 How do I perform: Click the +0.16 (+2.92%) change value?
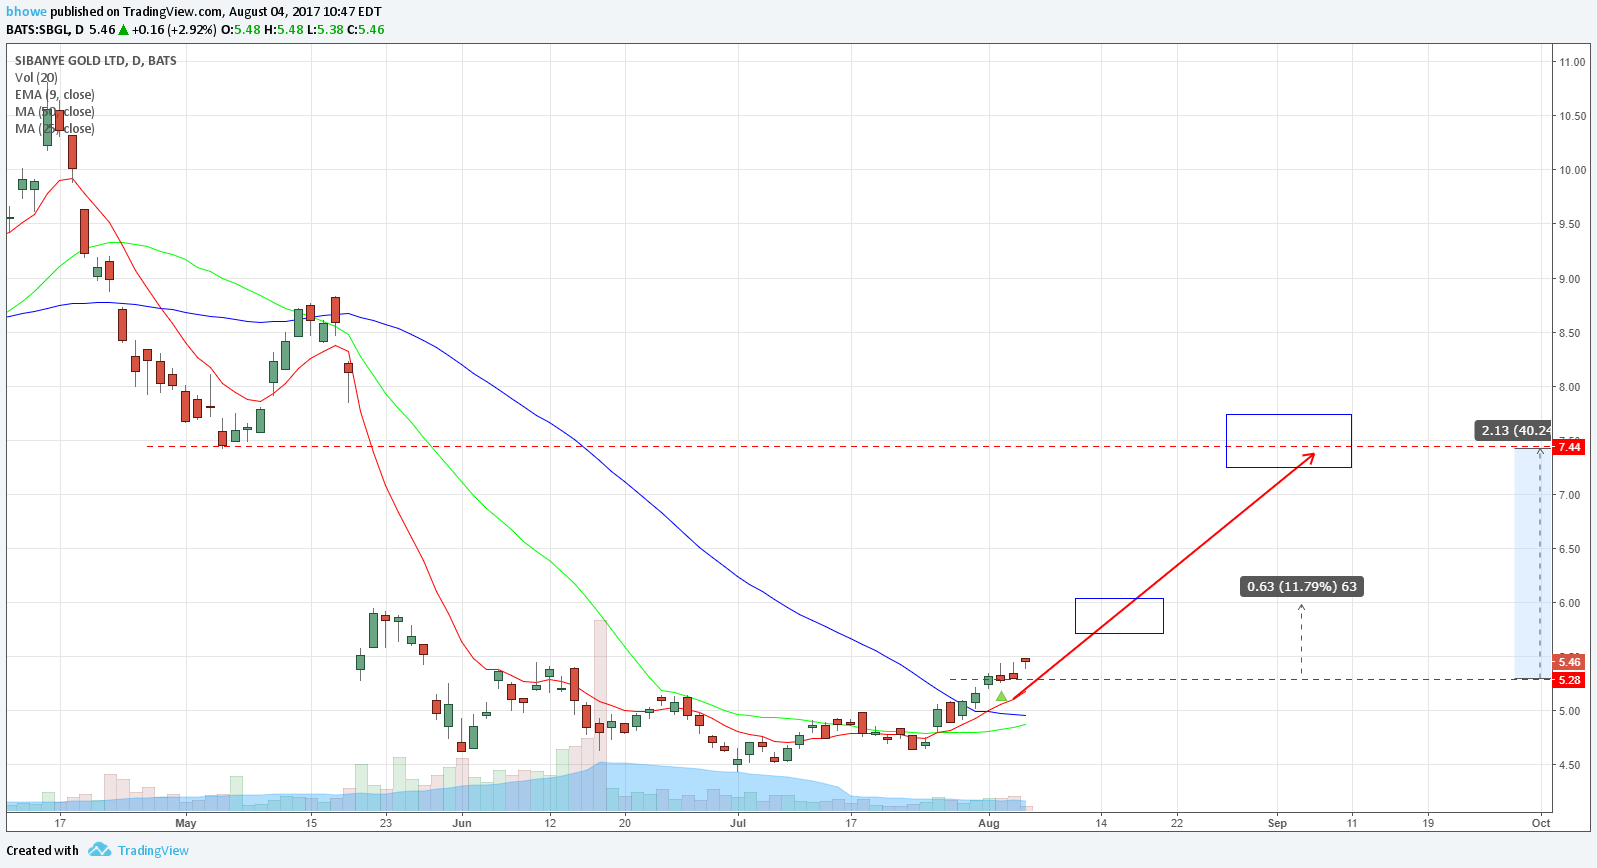click(x=174, y=30)
